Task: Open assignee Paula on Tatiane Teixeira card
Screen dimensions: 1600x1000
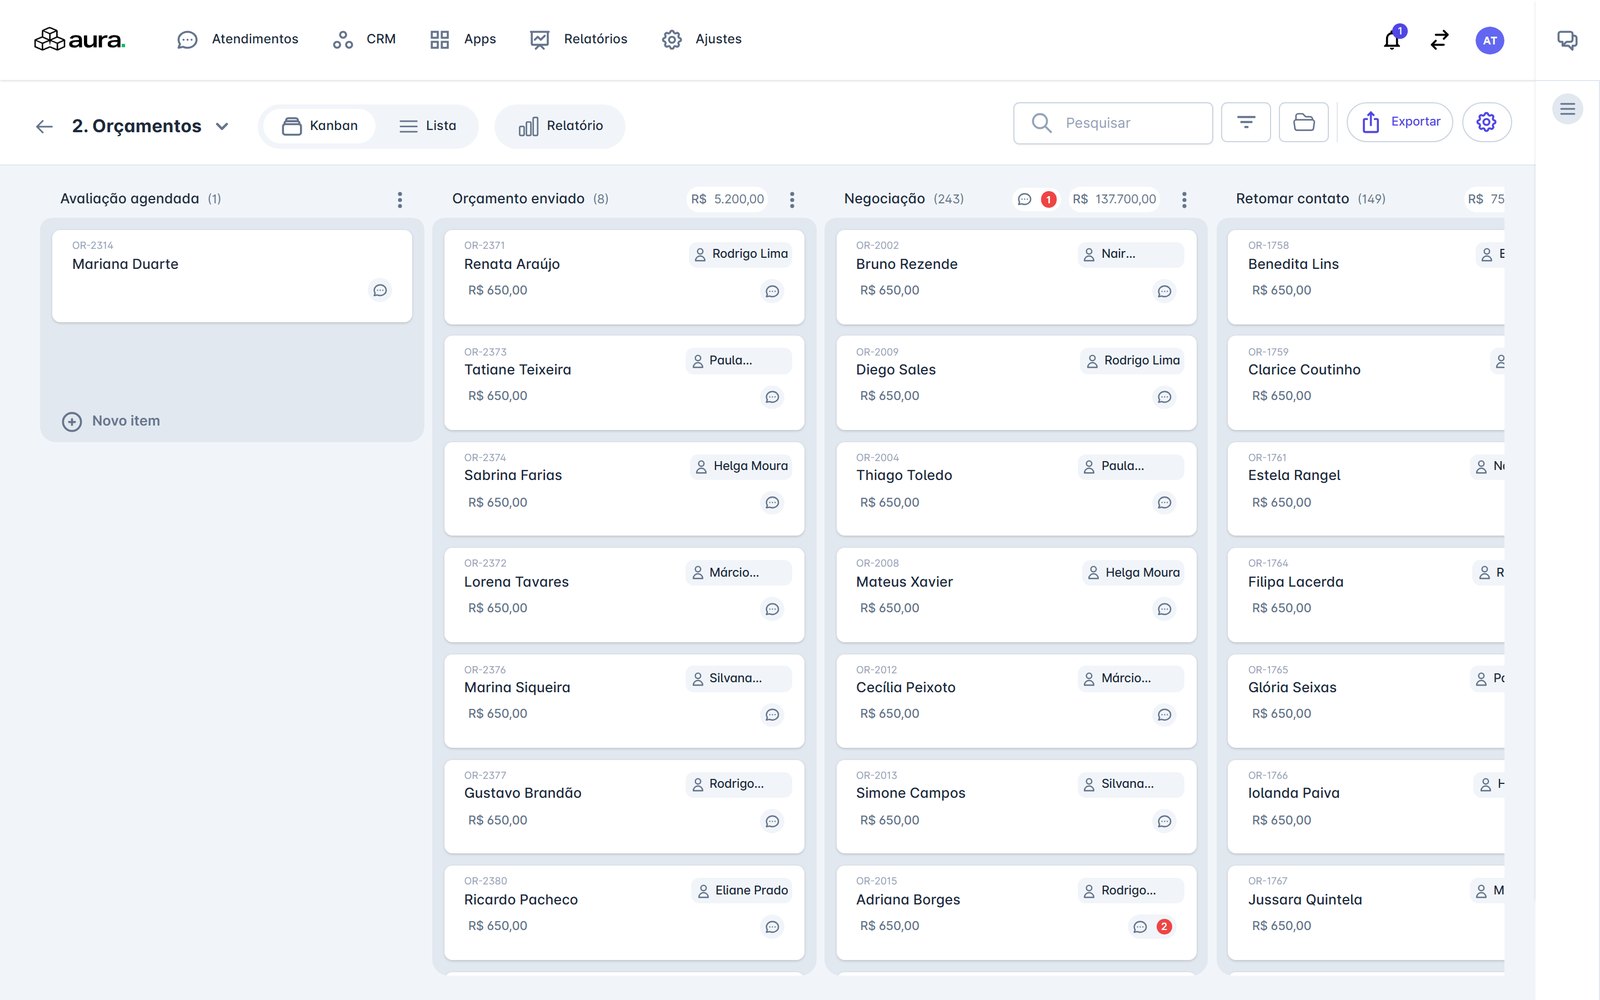Action: [x=738, y=360]
